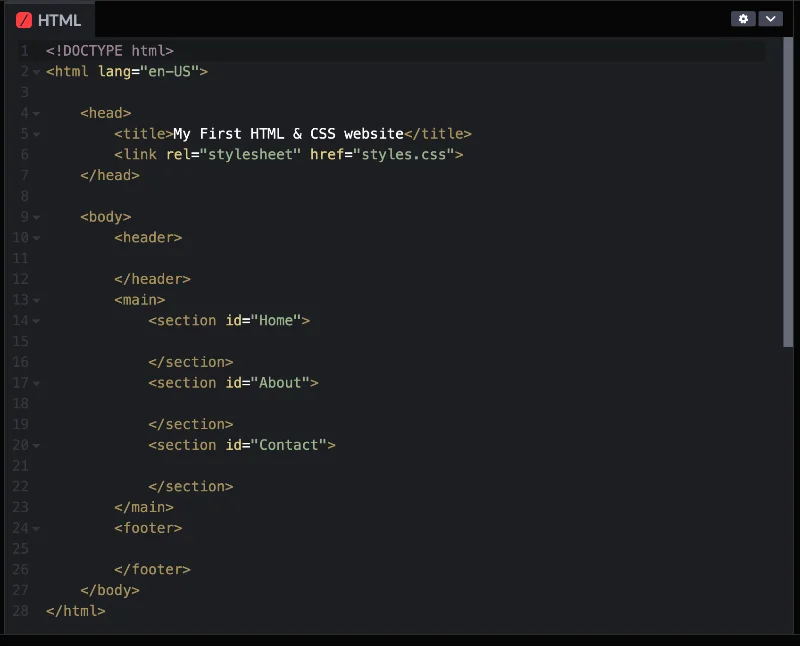Screen dimensions: 800x646
Task: Click the </section> tag on line 16
Action: [191, 362]
